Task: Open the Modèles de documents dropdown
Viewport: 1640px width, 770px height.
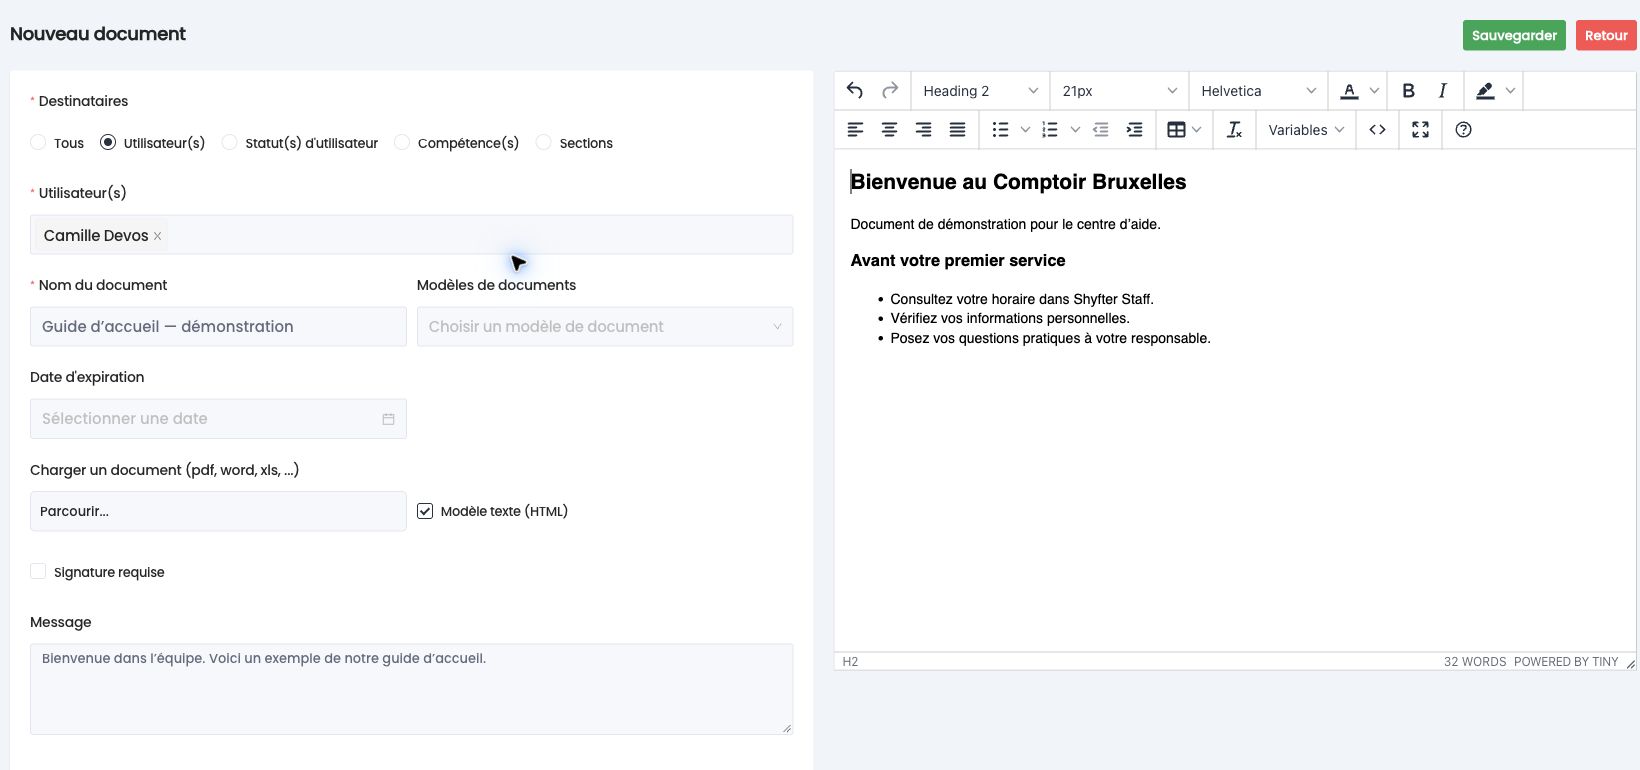Action: click(605, 327)
